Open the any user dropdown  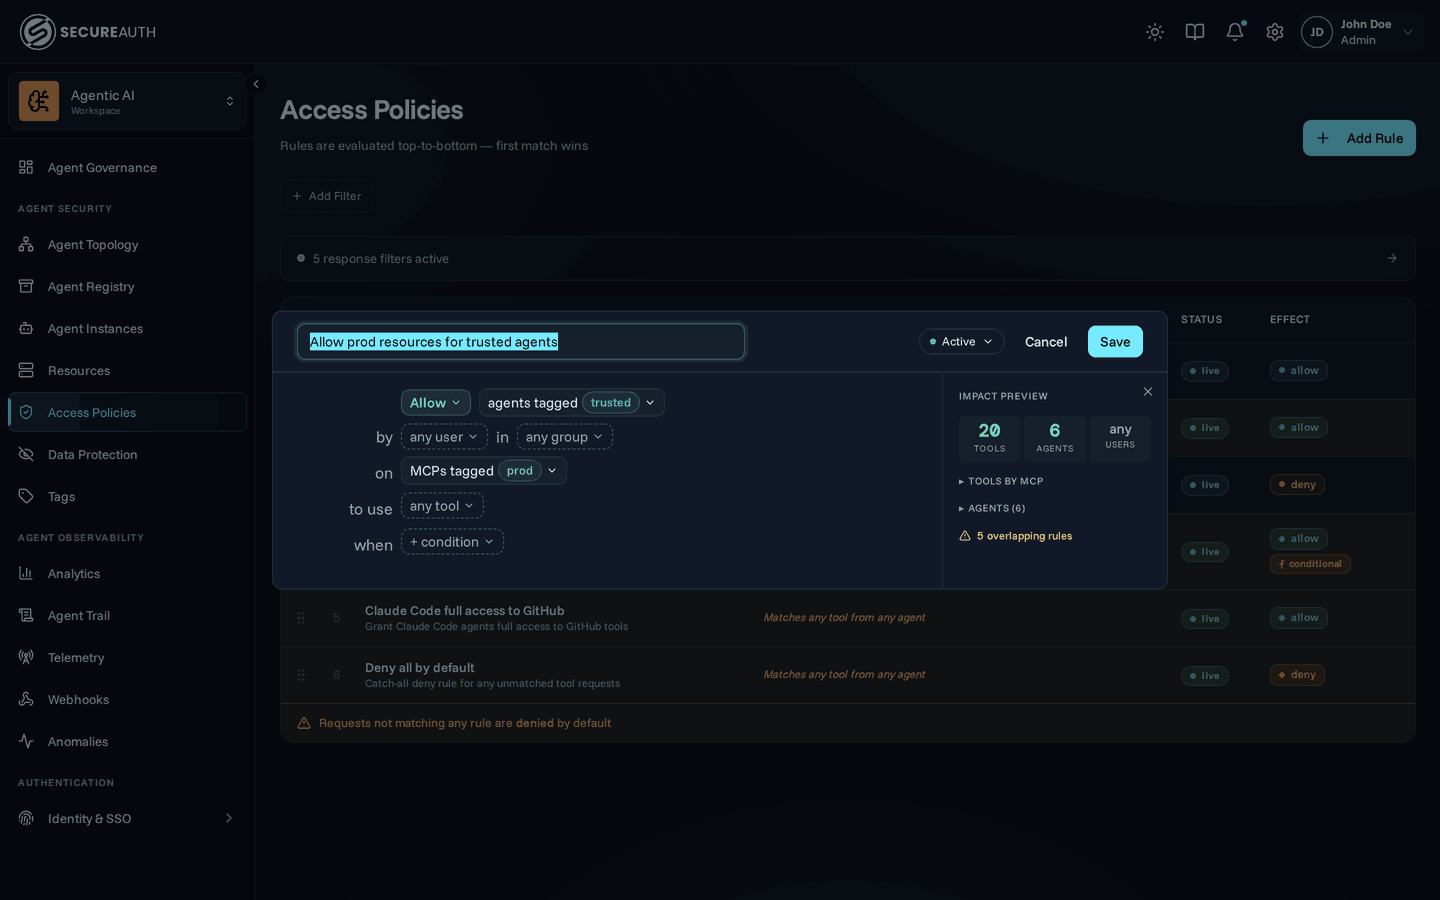[444, 437]
